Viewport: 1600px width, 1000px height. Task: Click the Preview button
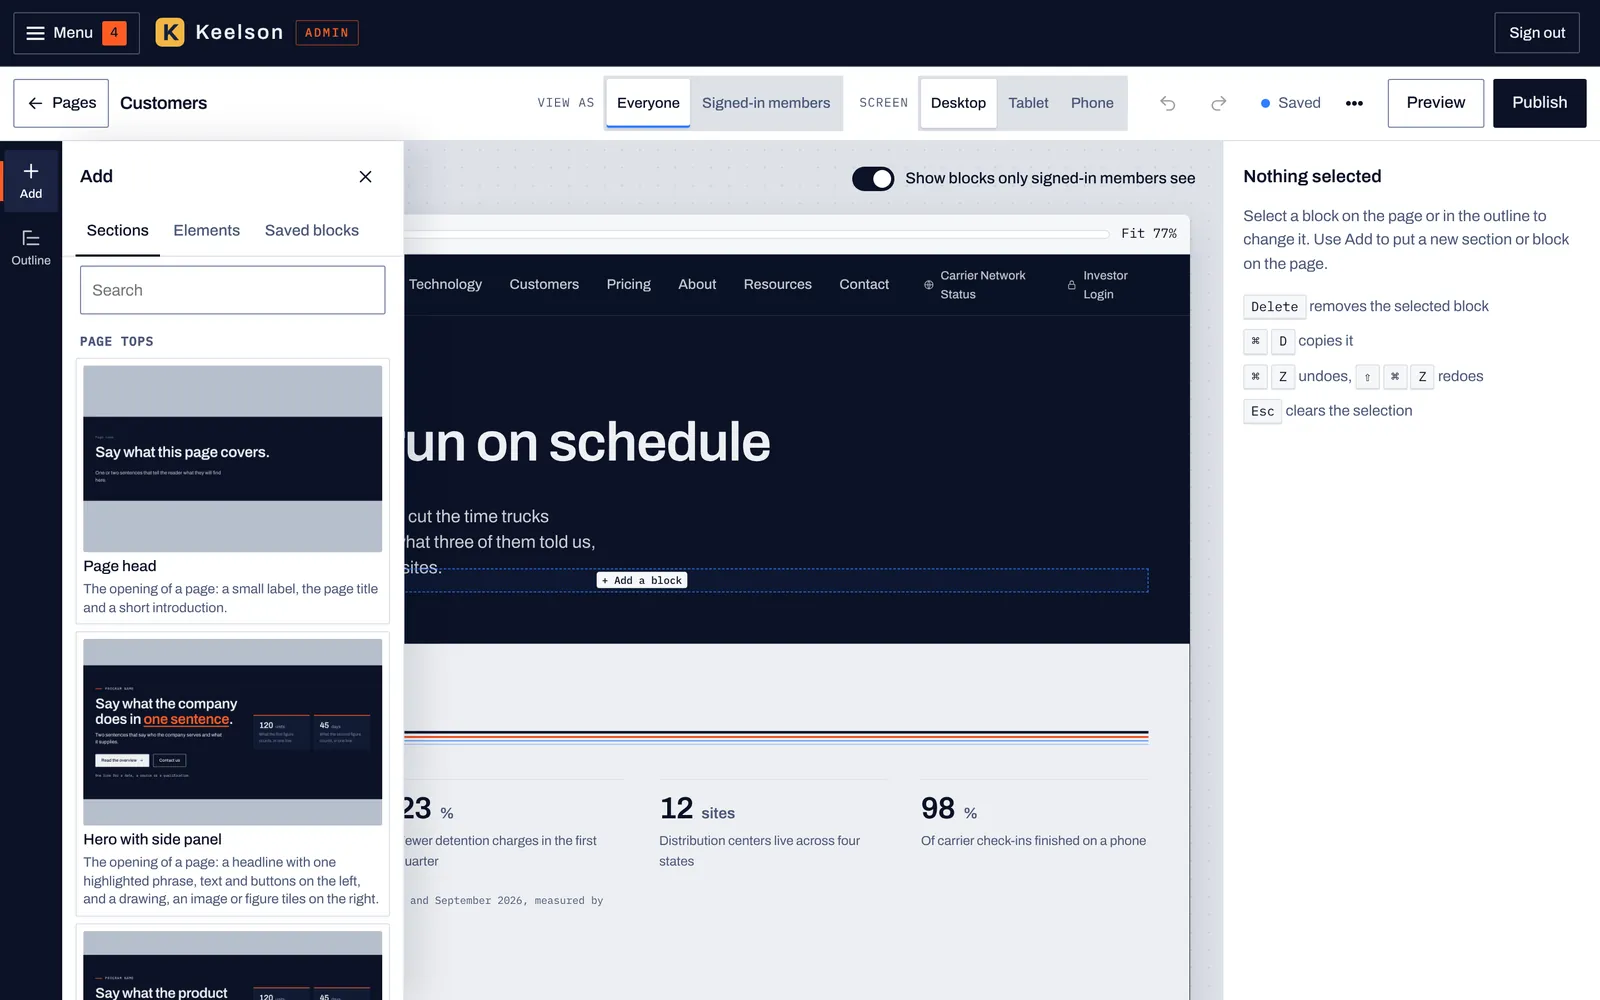point(1436,103)
